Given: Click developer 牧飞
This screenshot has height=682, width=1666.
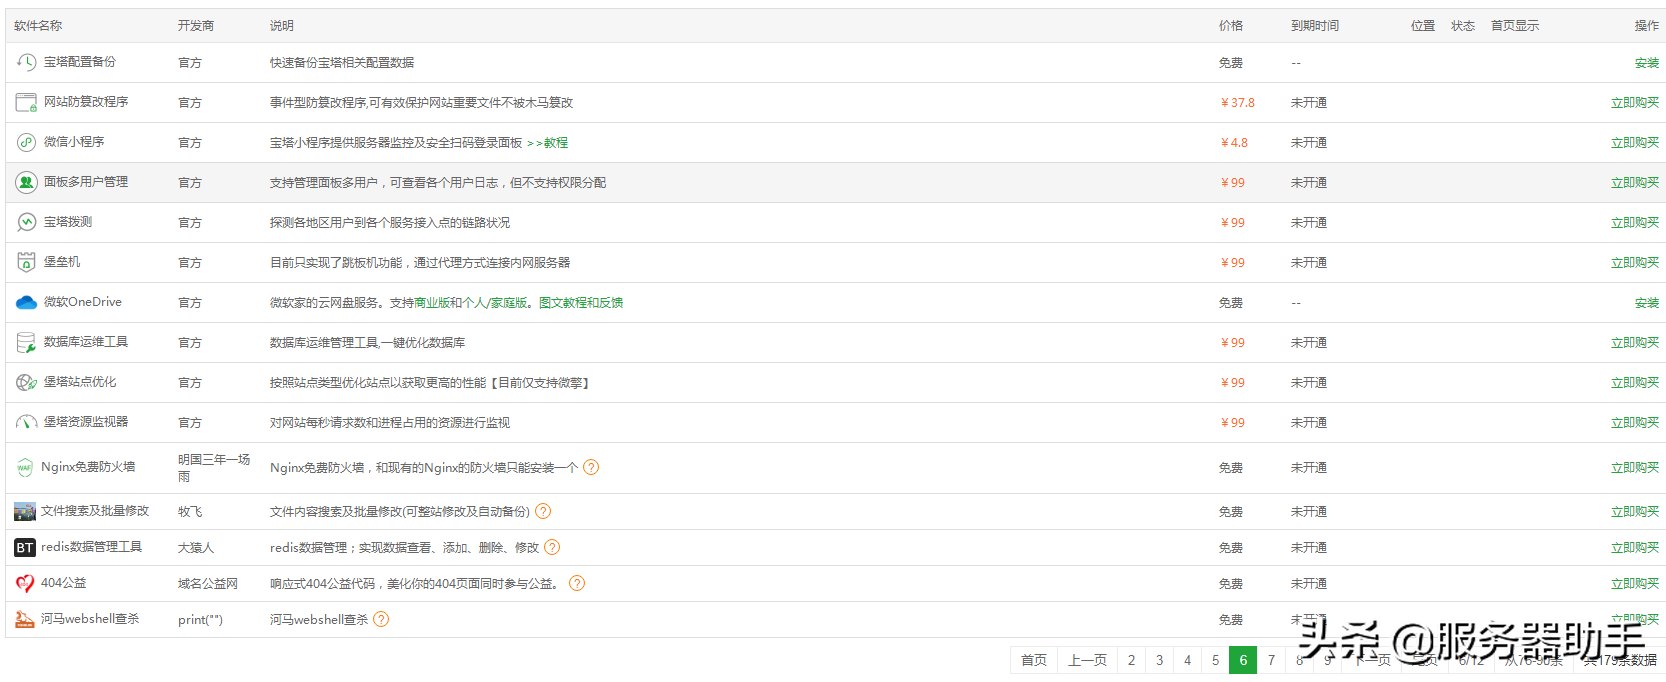Looking at the screenshot, I should (190, 511).
